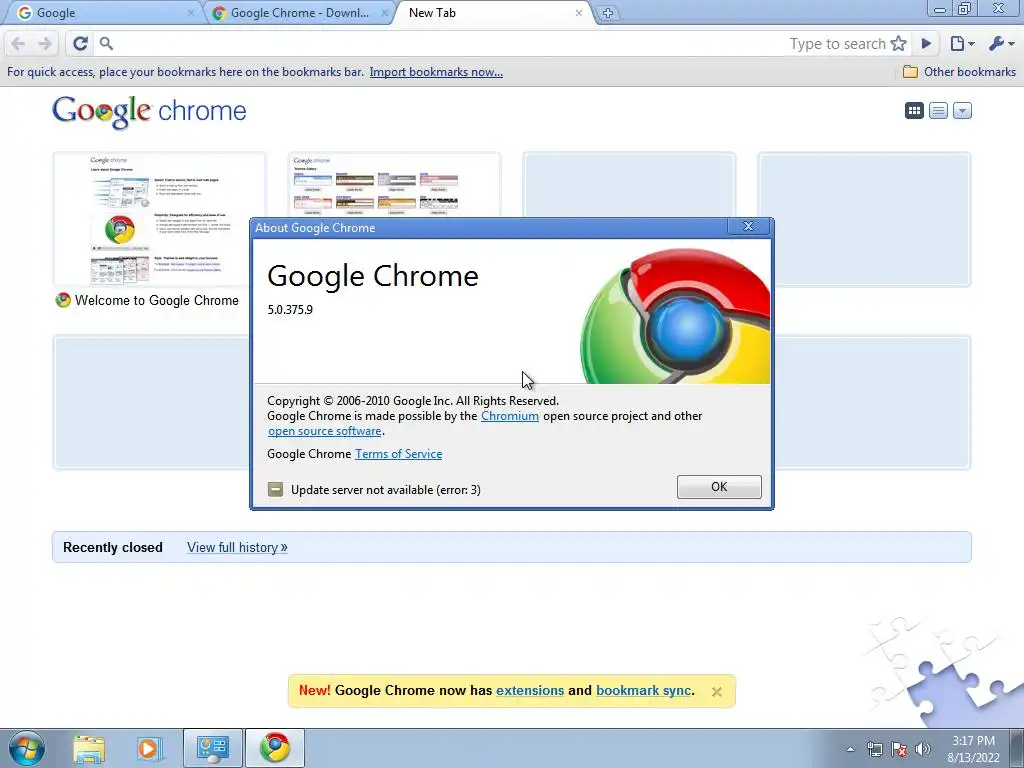
Task: Click the Copyright 2006-2010 Google Inc. text
Action: pos(413,401)
